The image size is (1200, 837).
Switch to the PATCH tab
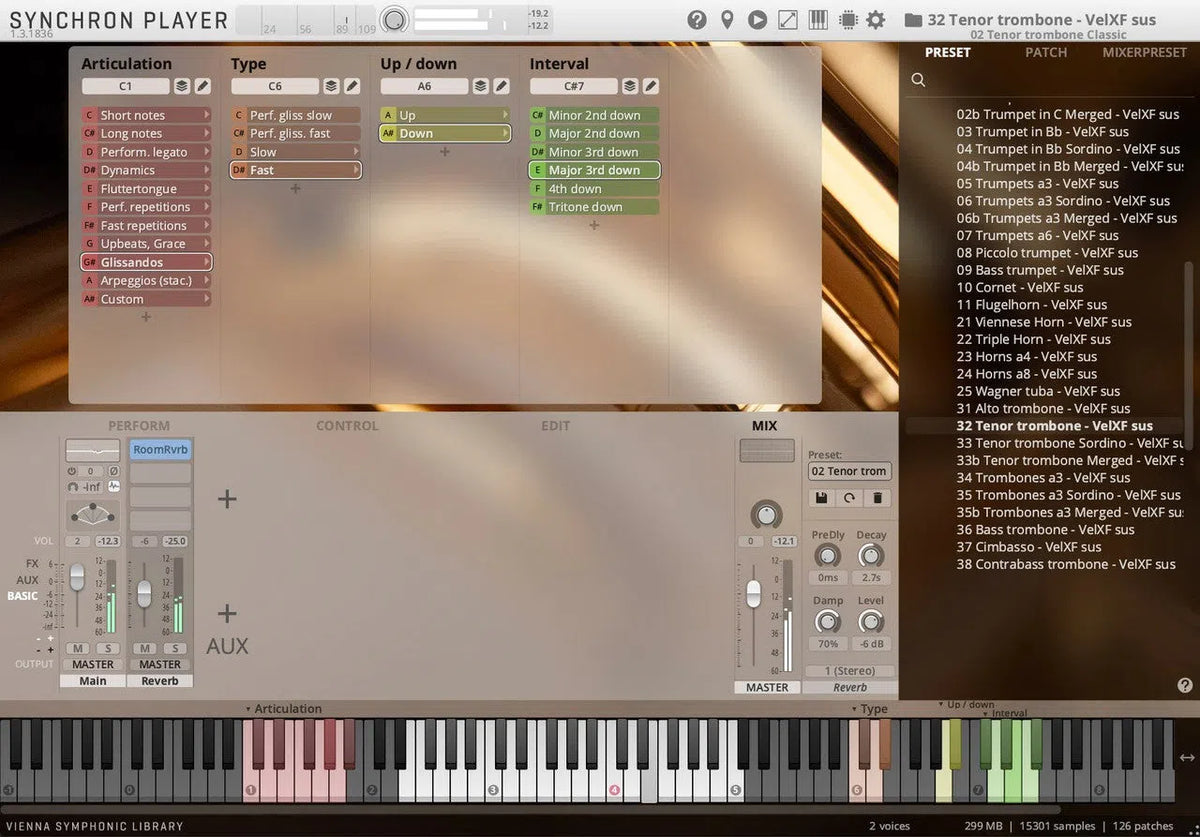click(1046, 52)
